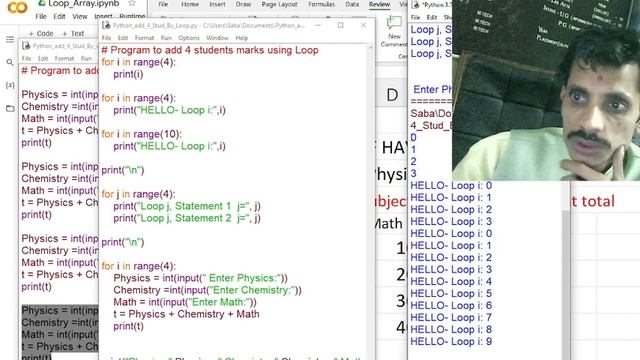Click shell output "HELLO- Loop i: 7"
The image size is (640, 360).
(451, 318)
